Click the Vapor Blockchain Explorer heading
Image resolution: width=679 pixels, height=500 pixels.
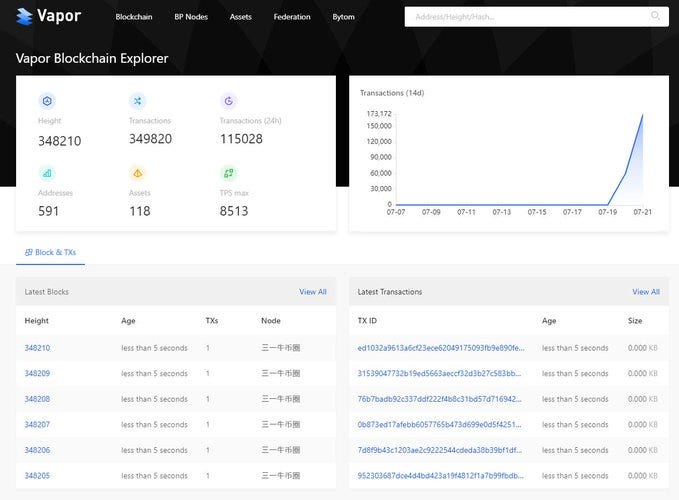click(x=92, y=58)
